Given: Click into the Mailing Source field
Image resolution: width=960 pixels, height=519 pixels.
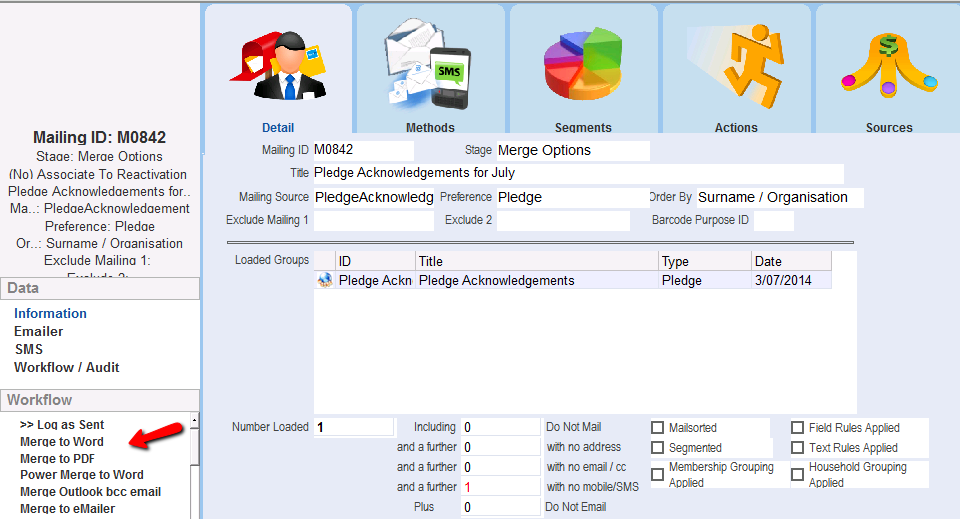Looking at the screenshot, I should (x=373, y=197).
